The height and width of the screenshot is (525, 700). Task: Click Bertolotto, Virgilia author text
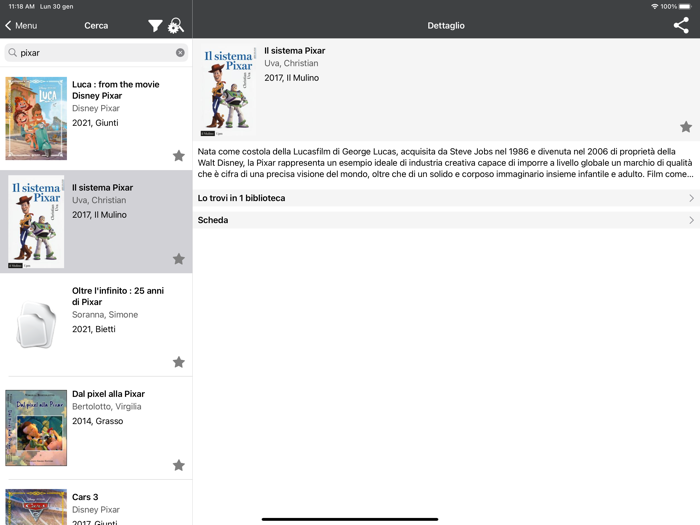coord(107,407)
